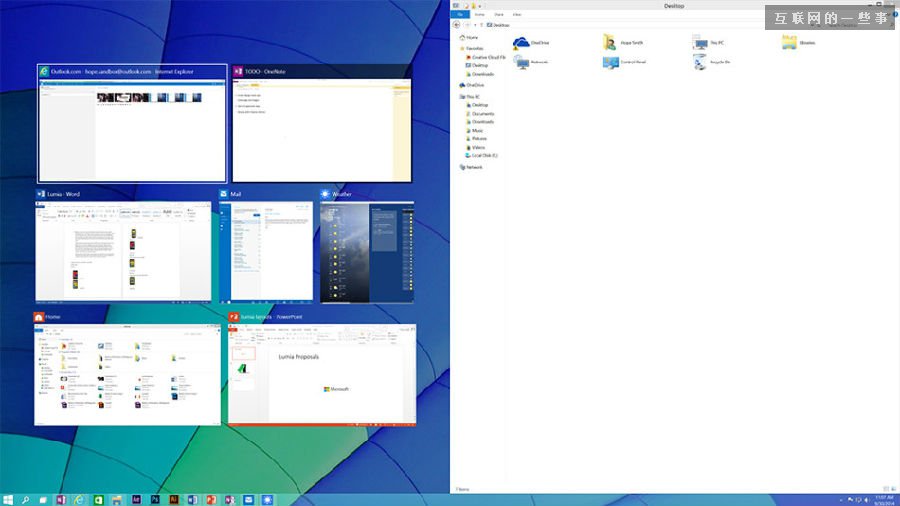Image resolution: width=900 pixels, height=506 pixels.
Task: Select Music under This PC
Action: tap(474, 131)
